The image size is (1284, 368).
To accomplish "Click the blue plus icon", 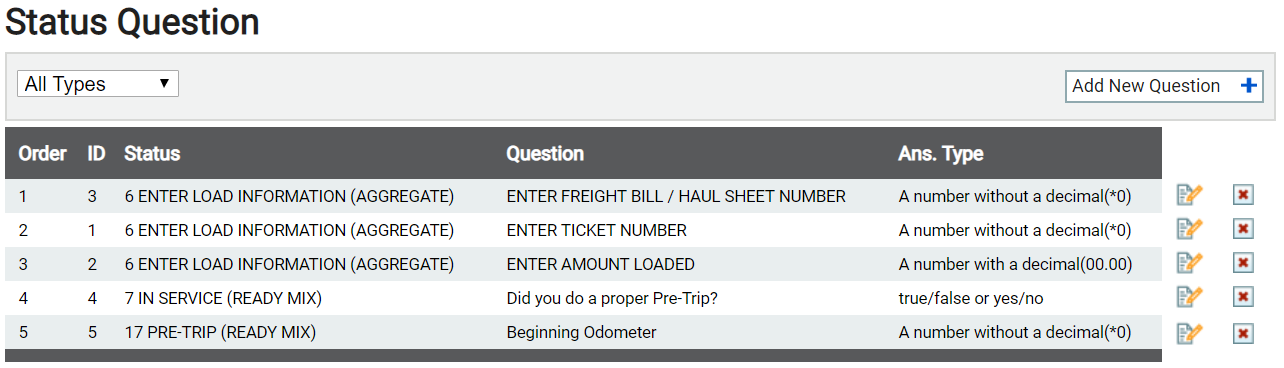I will pyautogui.click(x=1248, y=86).
